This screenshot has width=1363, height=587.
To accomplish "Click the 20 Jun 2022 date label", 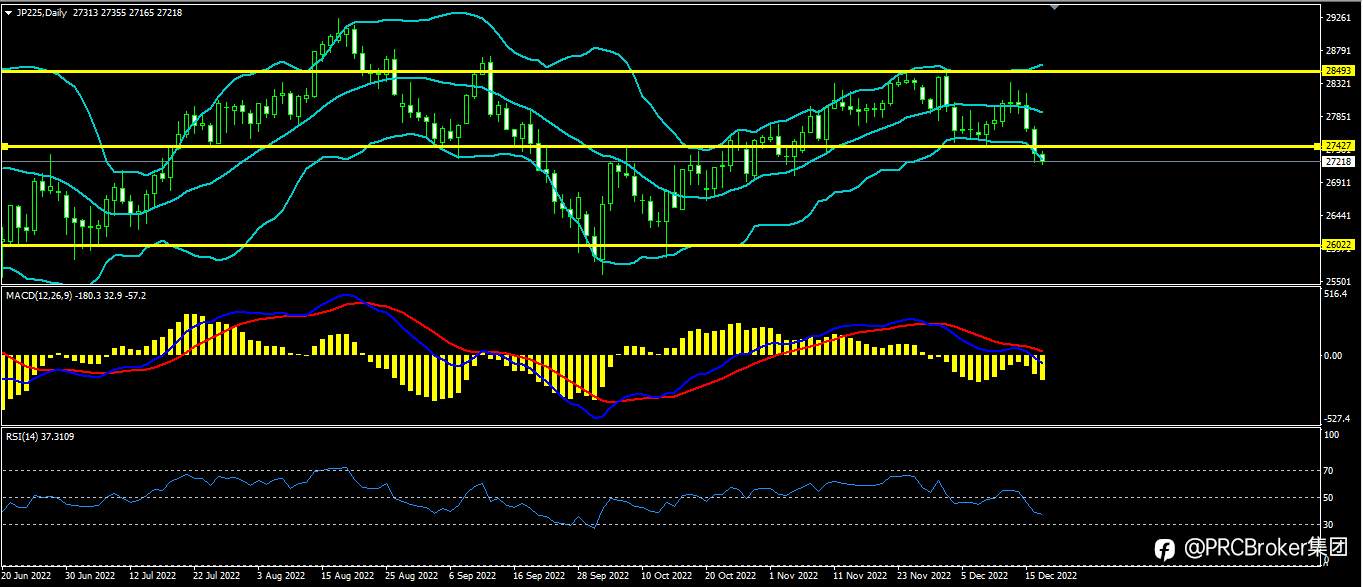I will [x=28, y=576].
